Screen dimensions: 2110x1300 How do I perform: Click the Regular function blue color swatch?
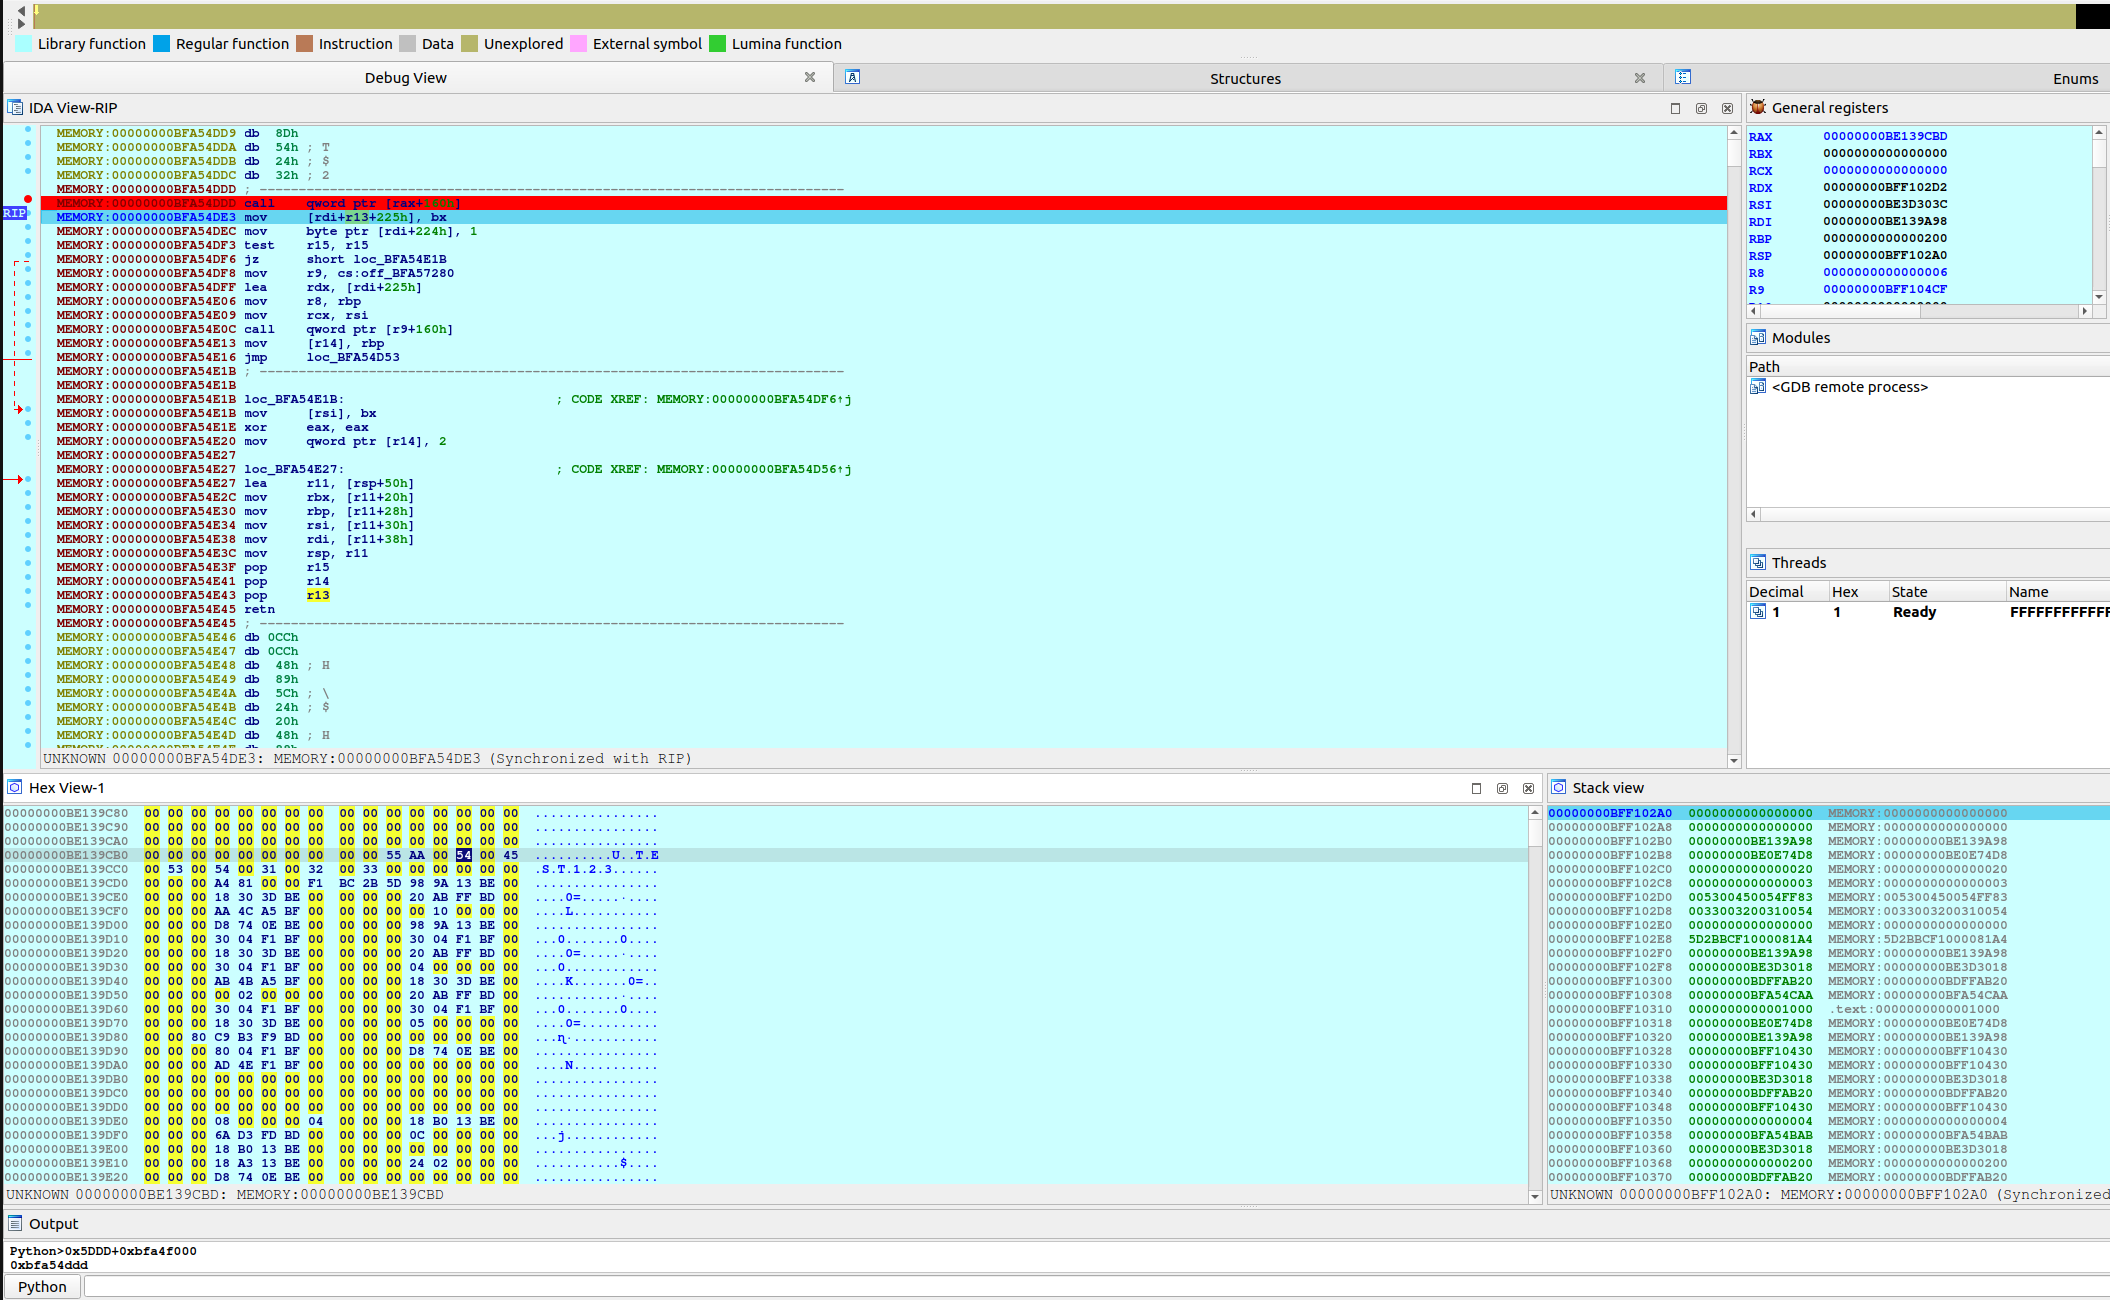pyautogui.click(x=161, y=44)
